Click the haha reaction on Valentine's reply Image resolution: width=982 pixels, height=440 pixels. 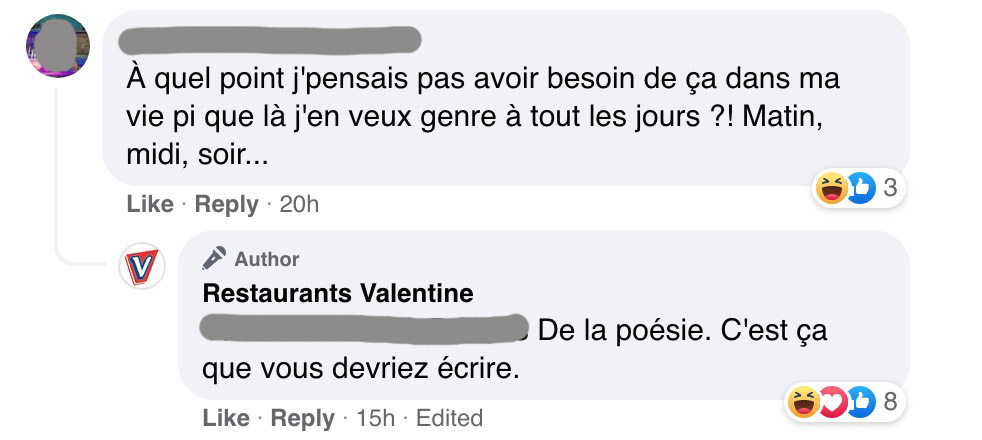click(x=803, y=402)
